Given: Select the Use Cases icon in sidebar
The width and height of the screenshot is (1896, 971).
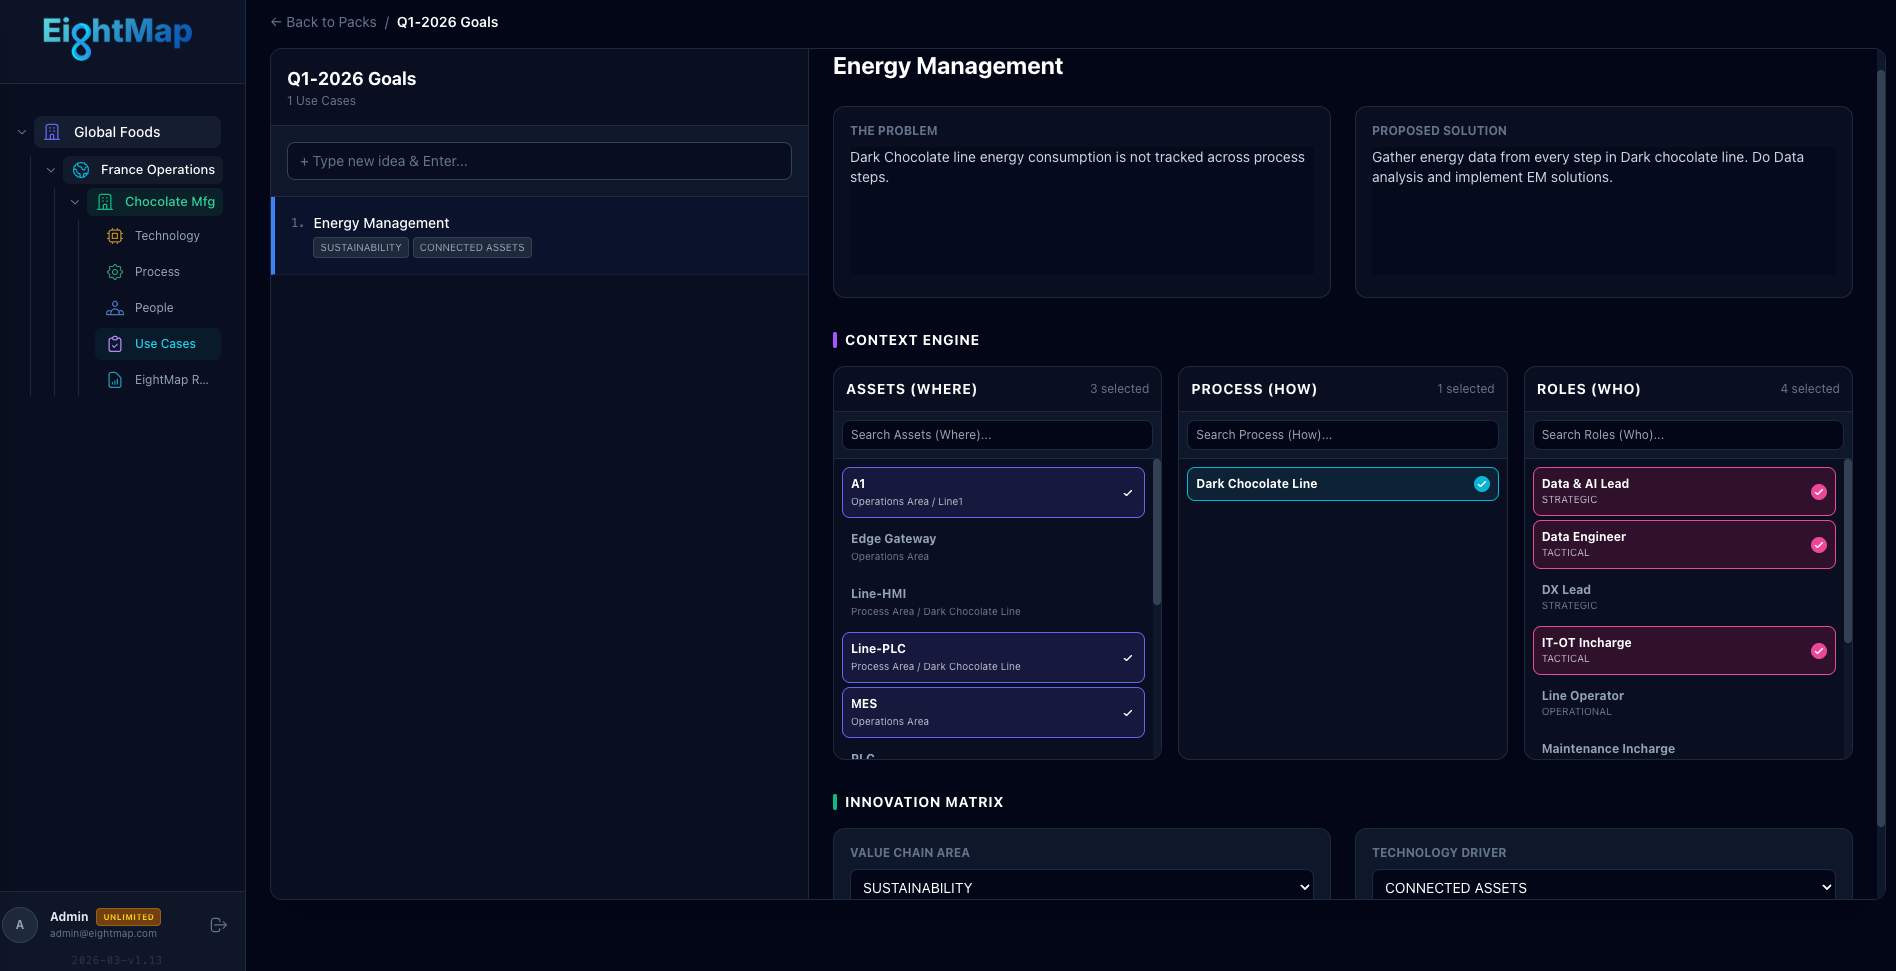Looking at the screenshot, I should pyautogui.click(x=115, y=343).
